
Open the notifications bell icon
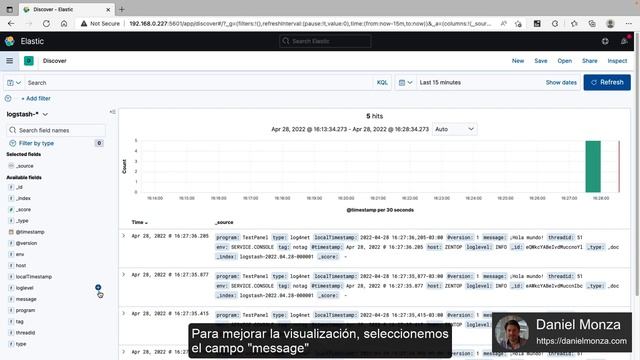point(624,41)
